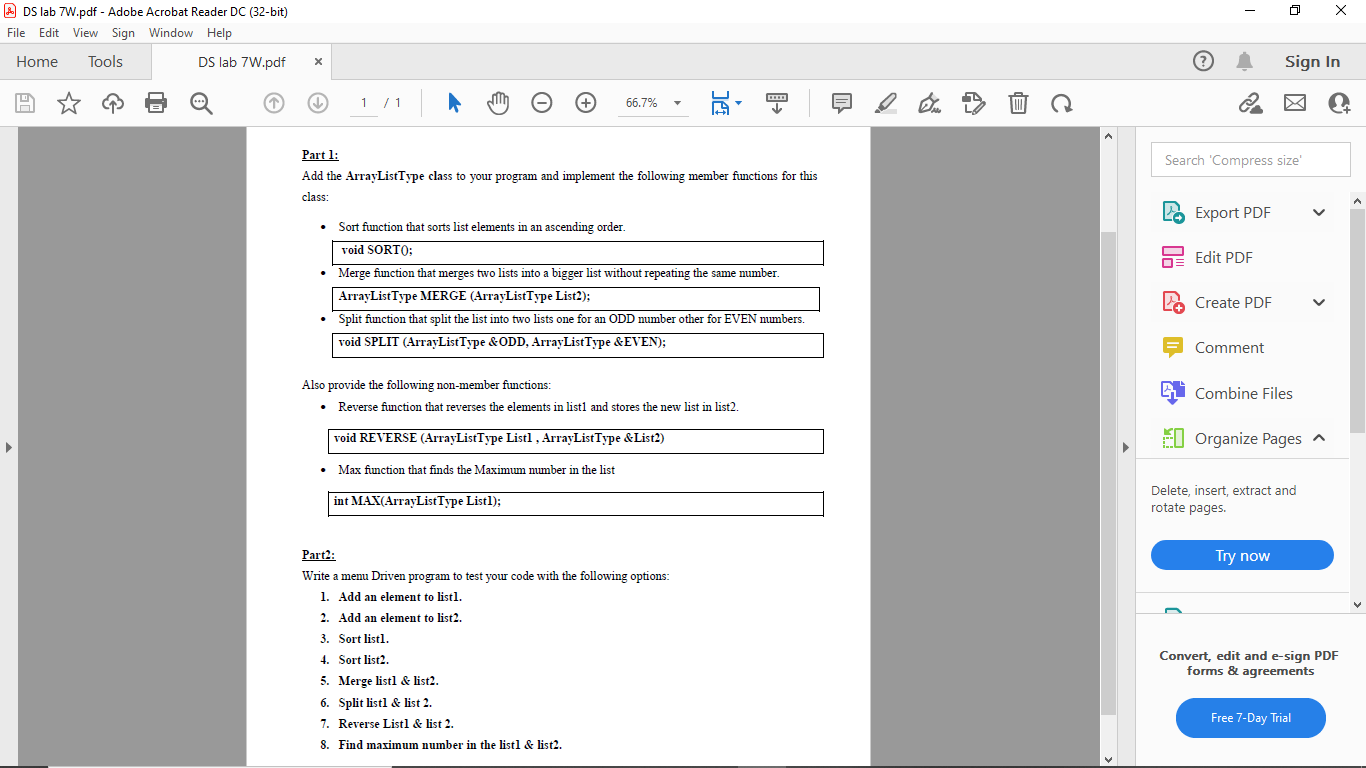Screen dimensions: 1366x768
Task: Open the Add Sticky Note comment tool
Action: click(x=841, y=102)
